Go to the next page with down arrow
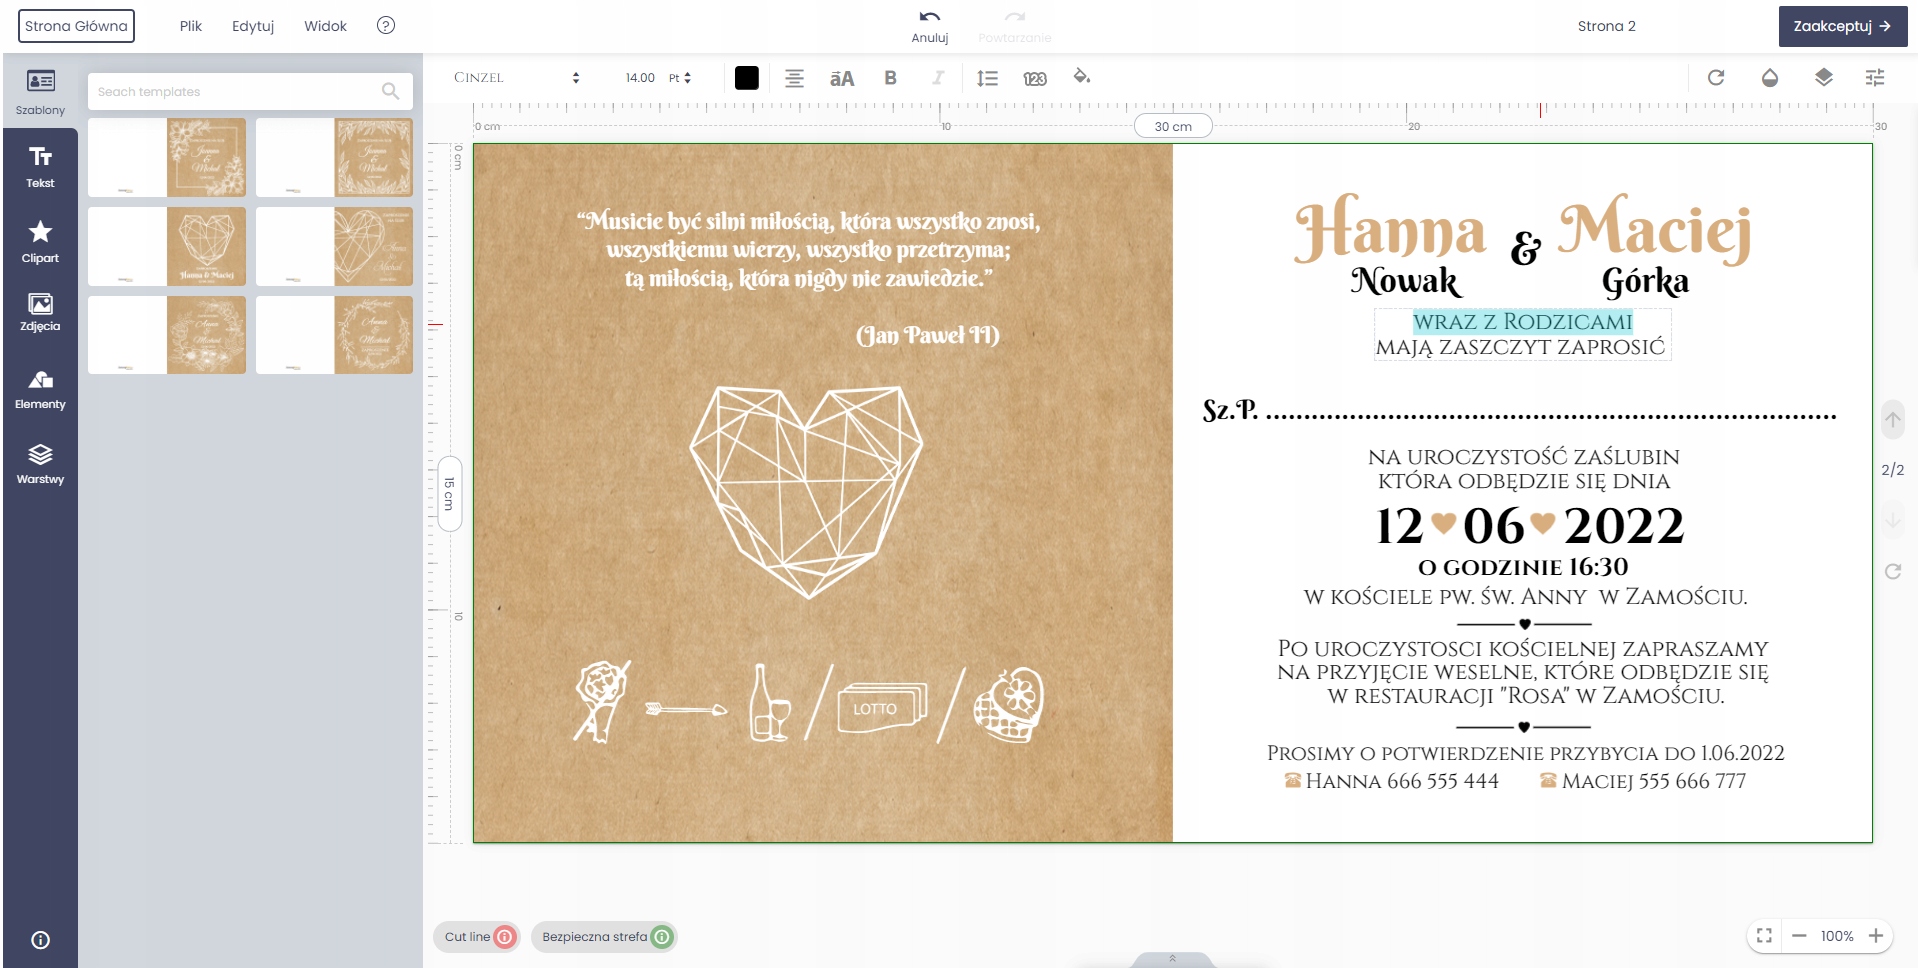 click(1893, 519)
